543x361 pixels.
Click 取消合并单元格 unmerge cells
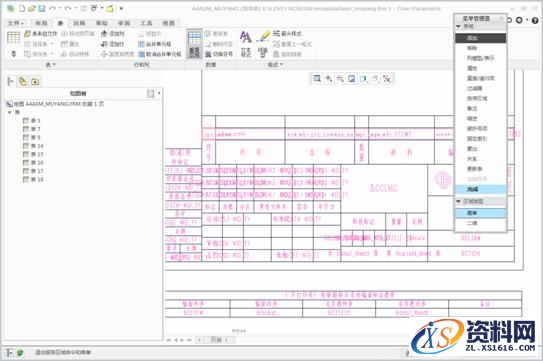[160, 54]
